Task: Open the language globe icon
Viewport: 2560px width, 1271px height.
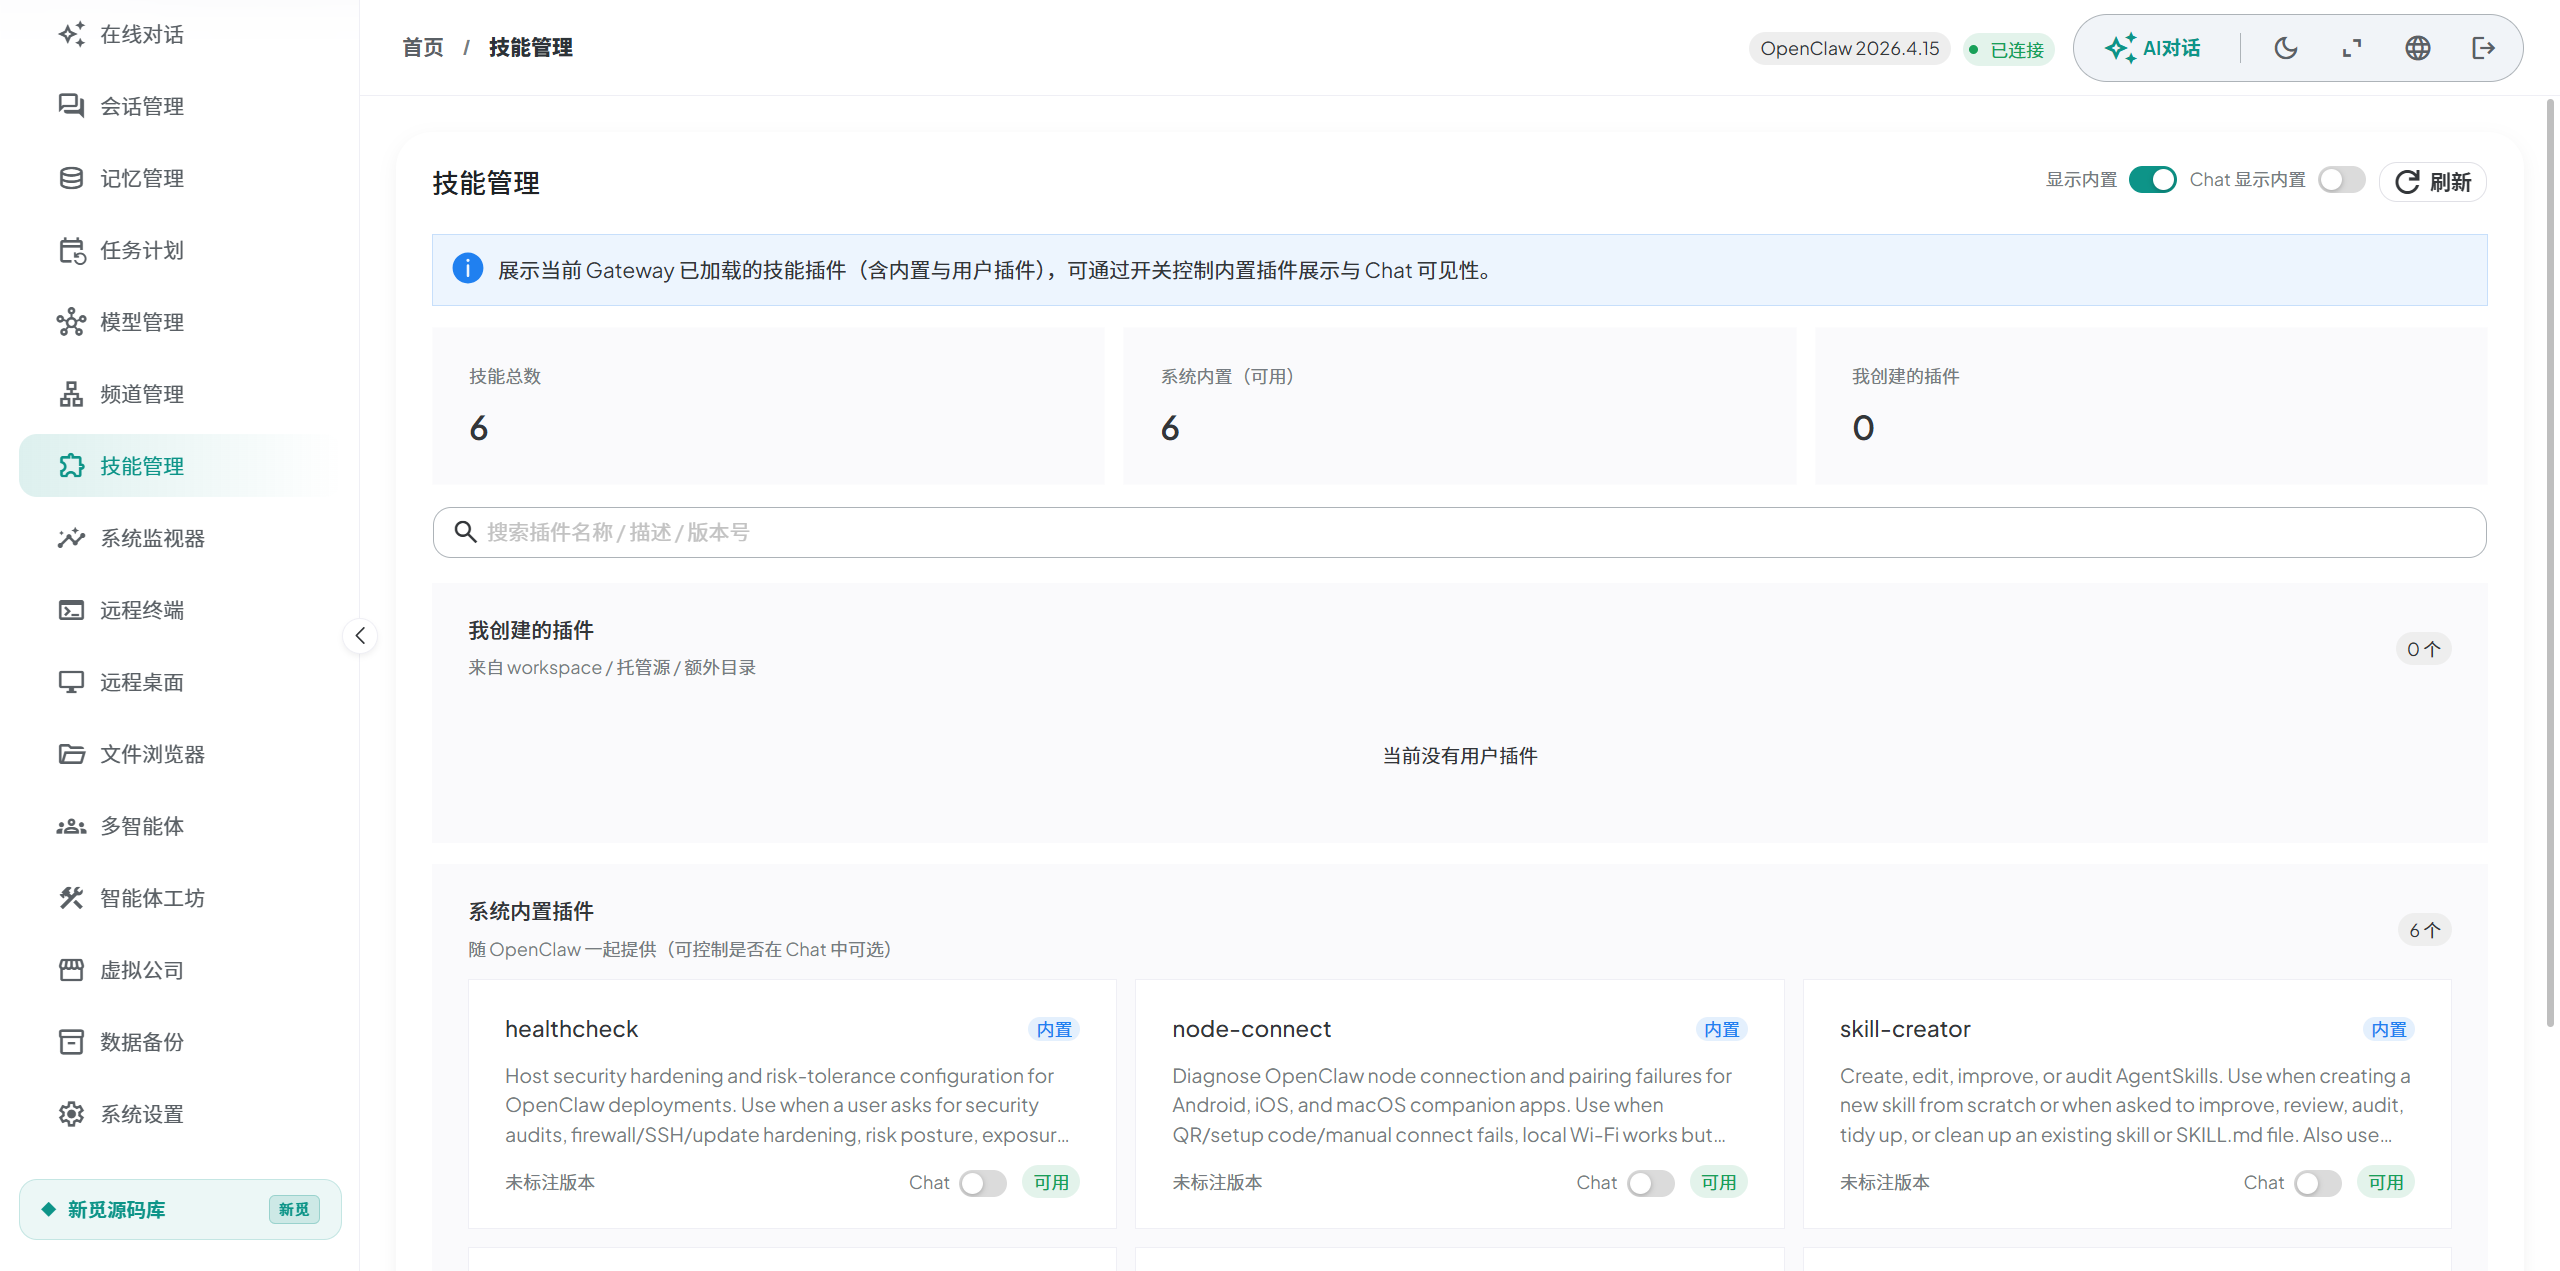Action: point(2417,47)
